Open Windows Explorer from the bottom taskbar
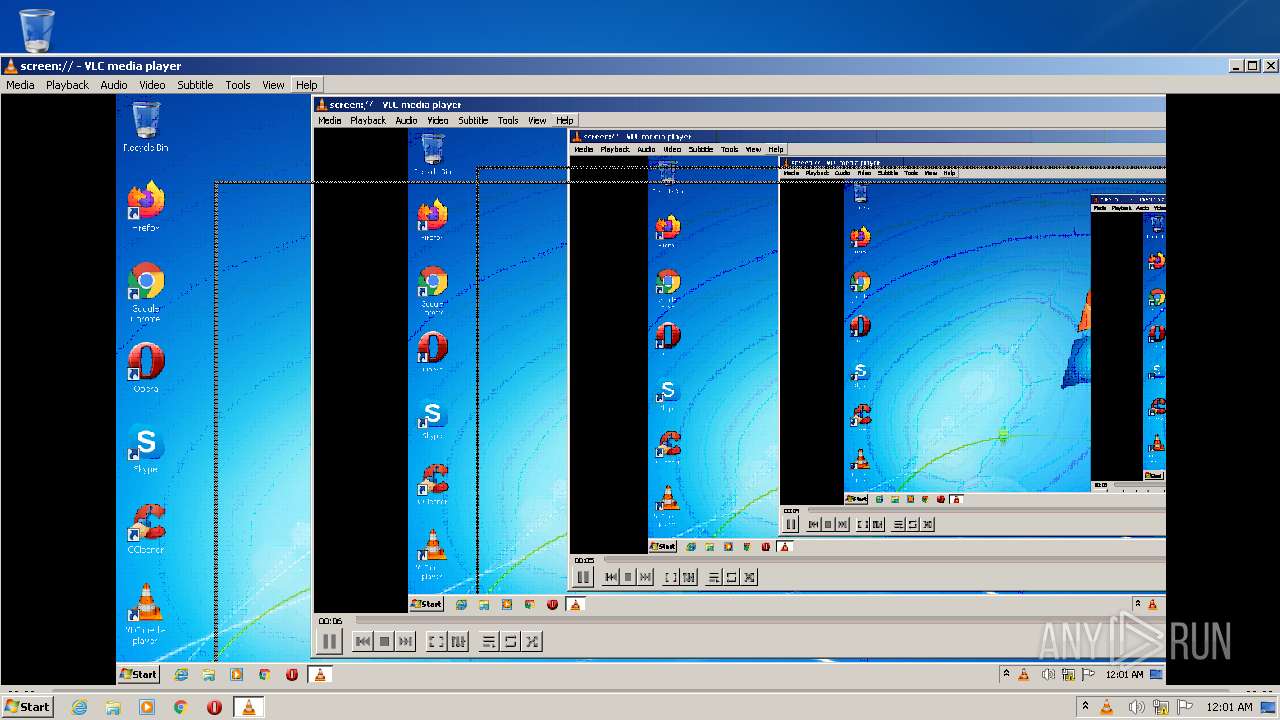 (113, 707)
